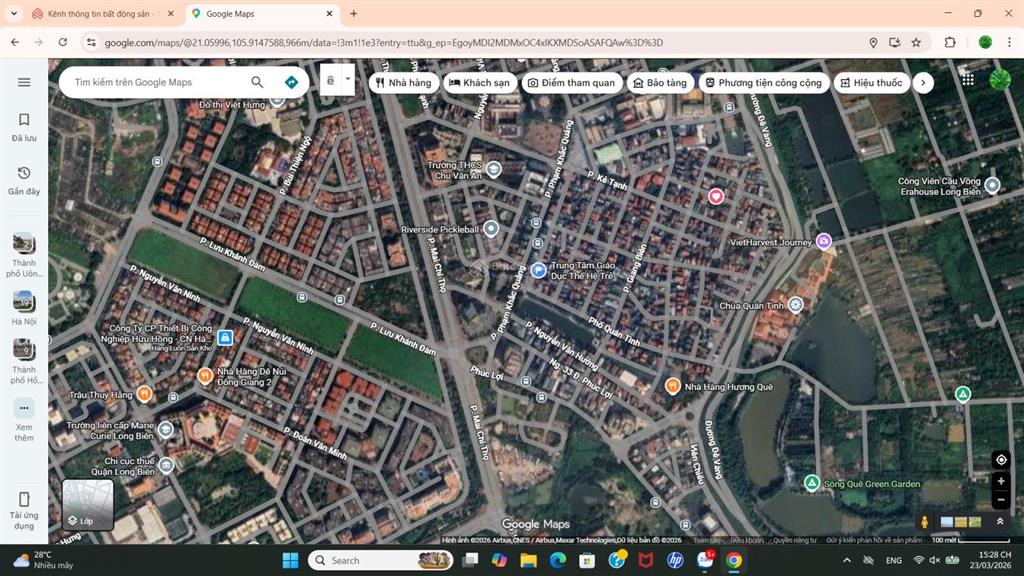The height and width of the screenshot is (576, 1024).
Task: Click the zoom in plus icon
Action: pos(1001,481)
